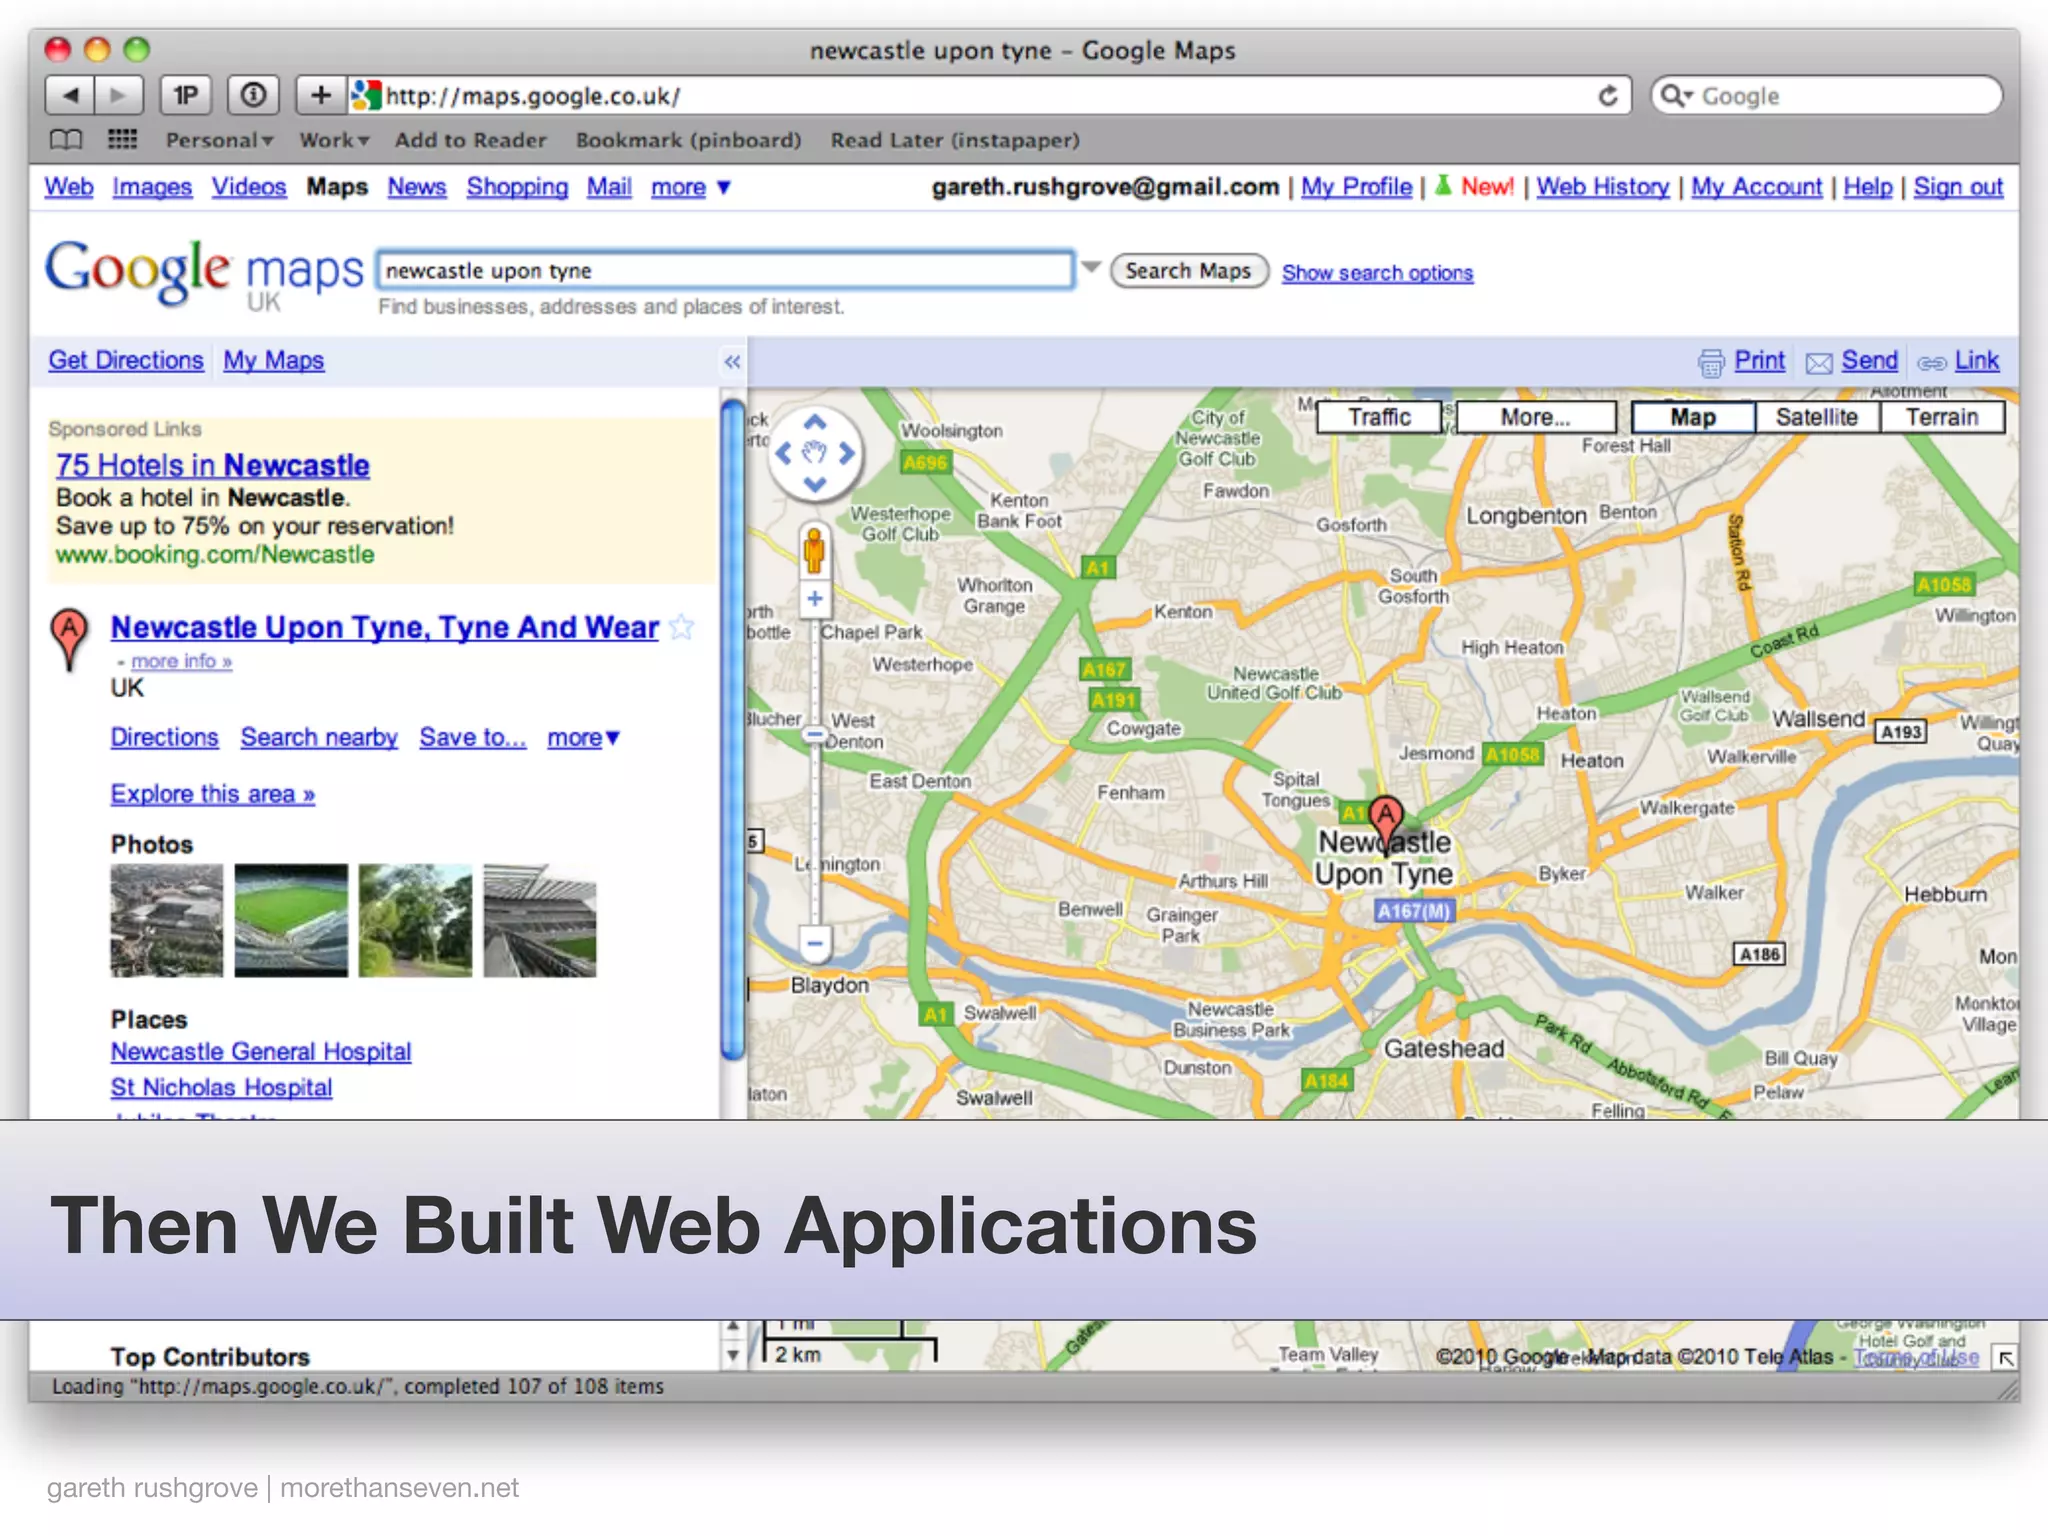Click the maps favicon in address bar
The height and width of the screenshot is (1536, 2048).
pyautogui.click(x=367, y=96)
